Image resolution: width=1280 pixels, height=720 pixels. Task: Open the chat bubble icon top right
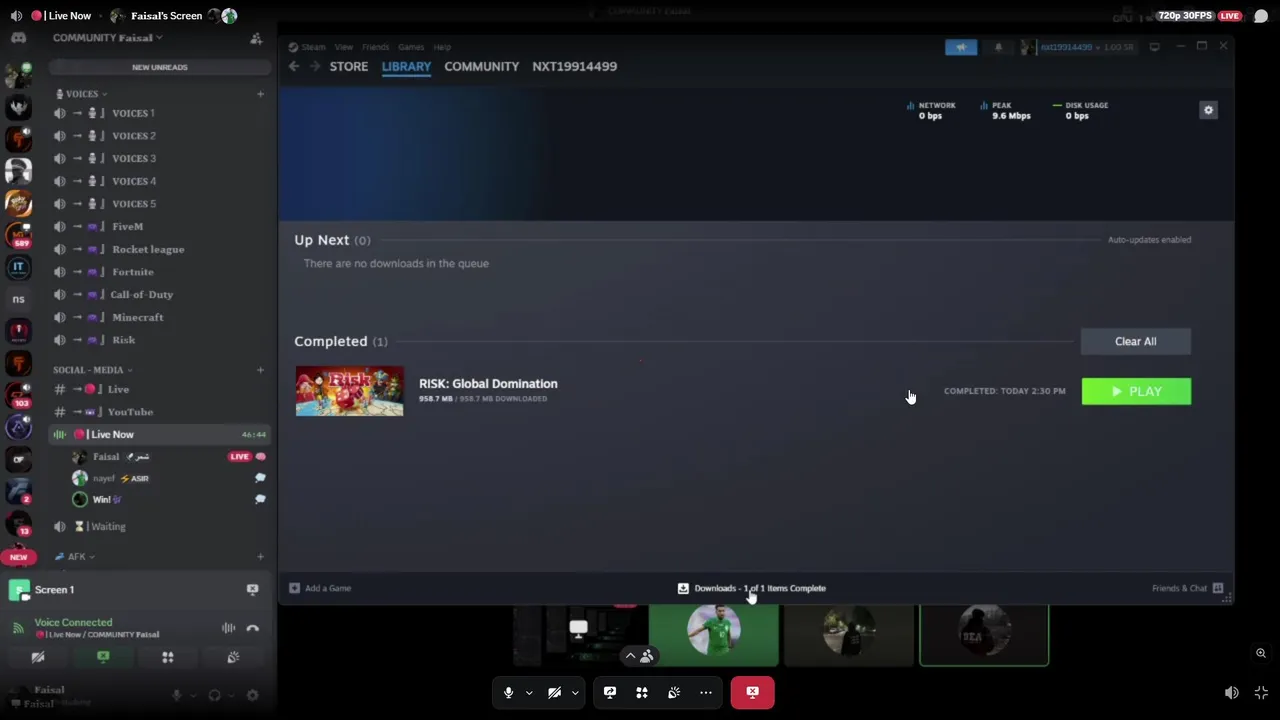[x=1261, y=16]
